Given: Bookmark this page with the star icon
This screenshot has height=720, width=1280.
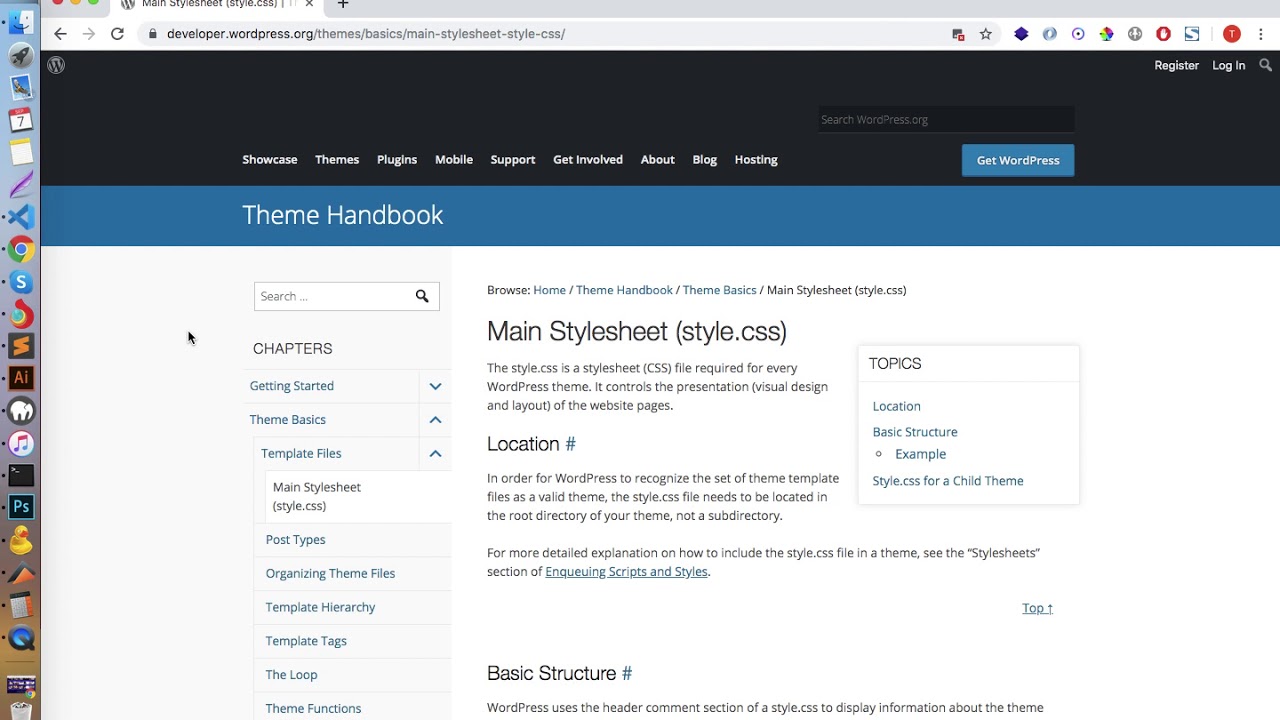Looking at the screenshot, I should point(986,34).
